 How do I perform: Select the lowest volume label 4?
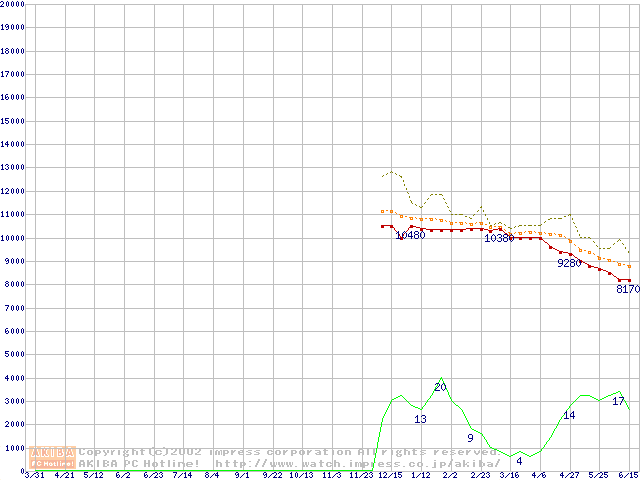pyautogui.click(x=519, y=461)
